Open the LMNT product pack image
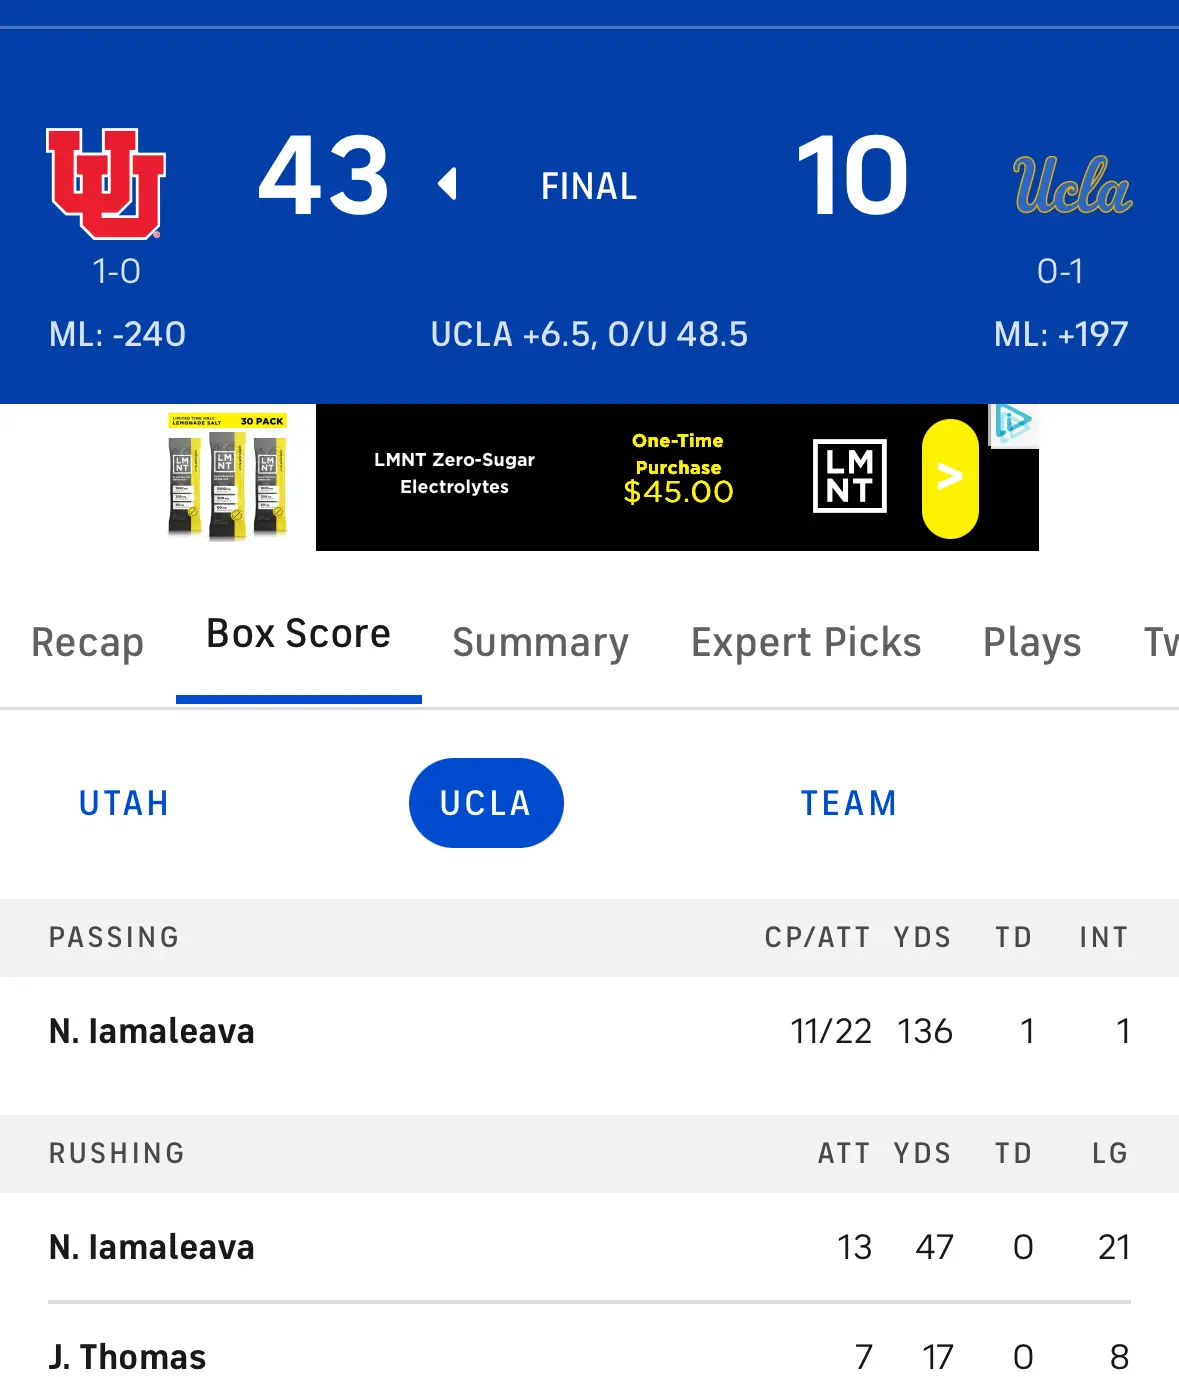The height and width of the screenshot is (1377, 1179). [228, 476]
